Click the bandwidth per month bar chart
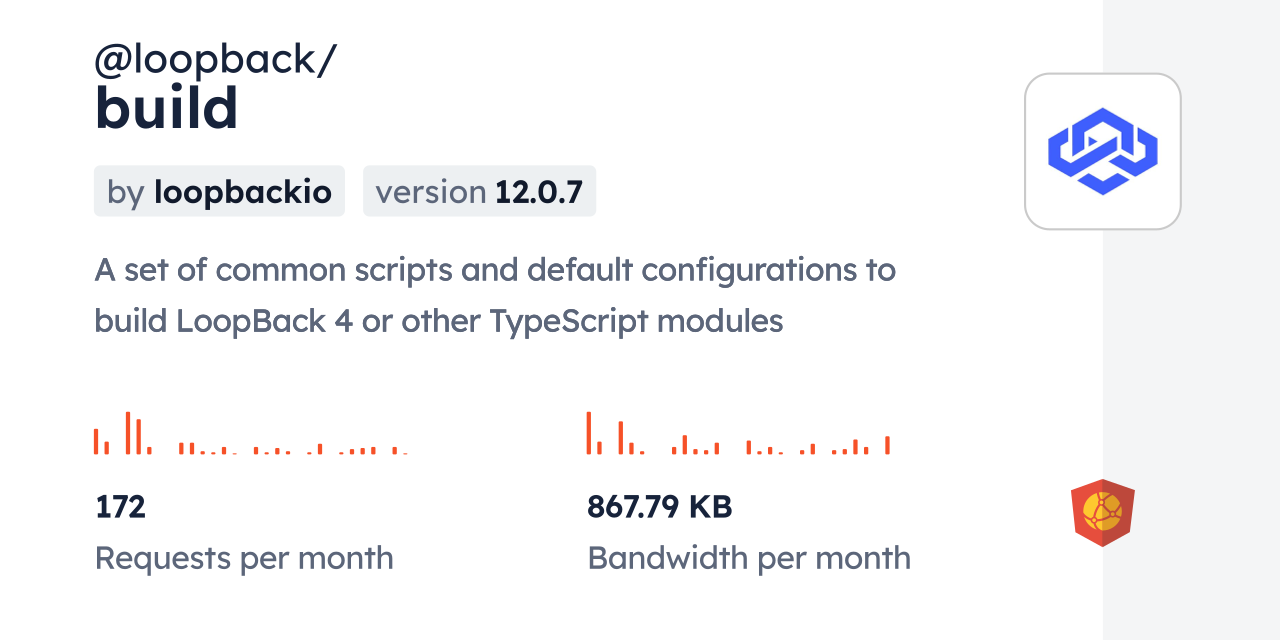Image resolution: width=1280 pixels, height=640 pixels. click(x=738, y=434)
